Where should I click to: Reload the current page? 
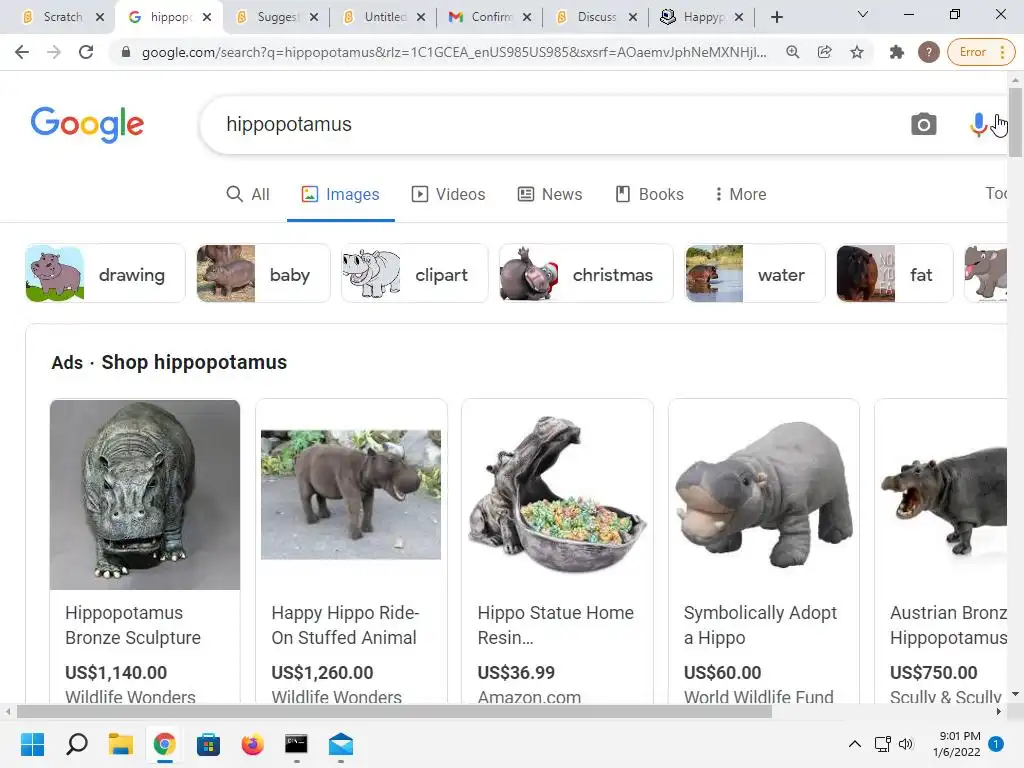coord(86,52)
